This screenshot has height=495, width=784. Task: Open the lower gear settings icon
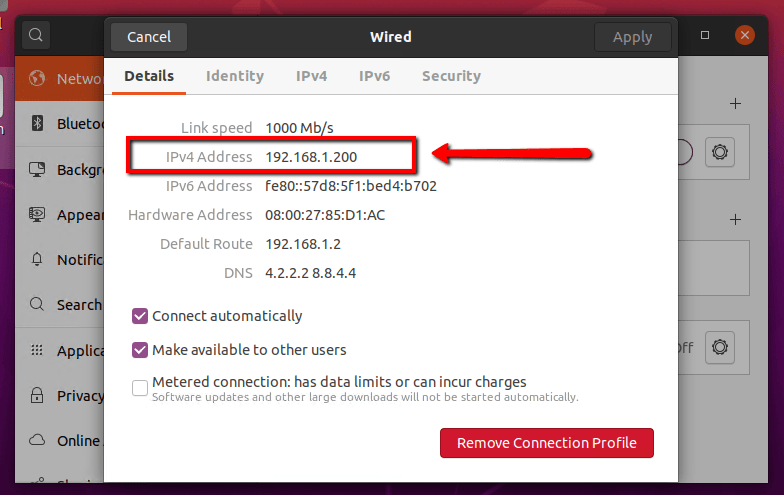click(720, 346)
